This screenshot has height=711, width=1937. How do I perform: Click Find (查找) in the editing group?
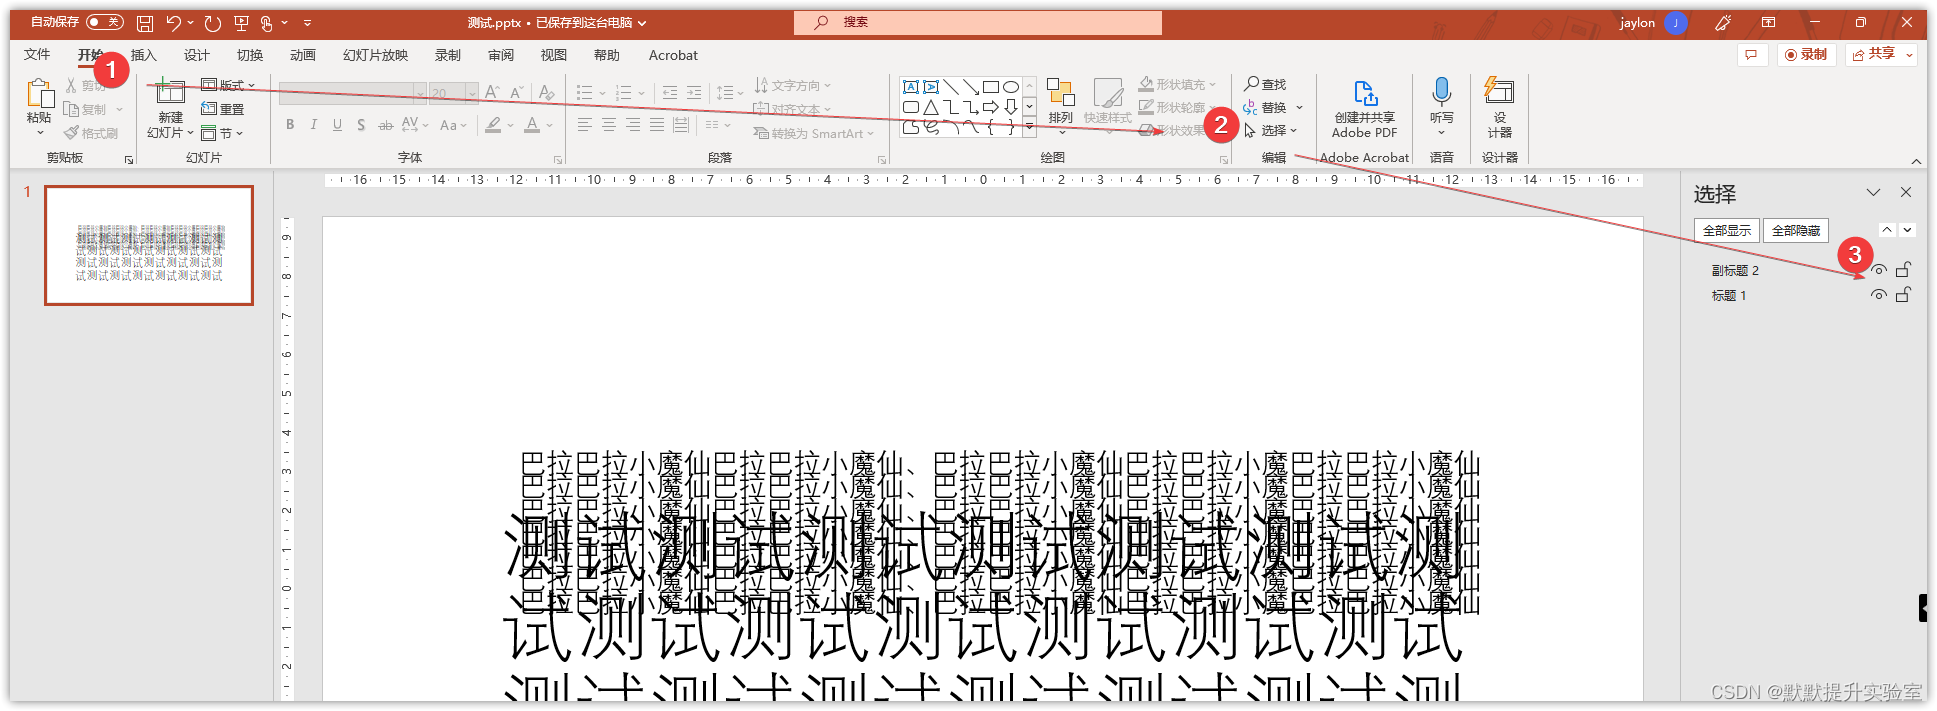[x=1266, y=84]
